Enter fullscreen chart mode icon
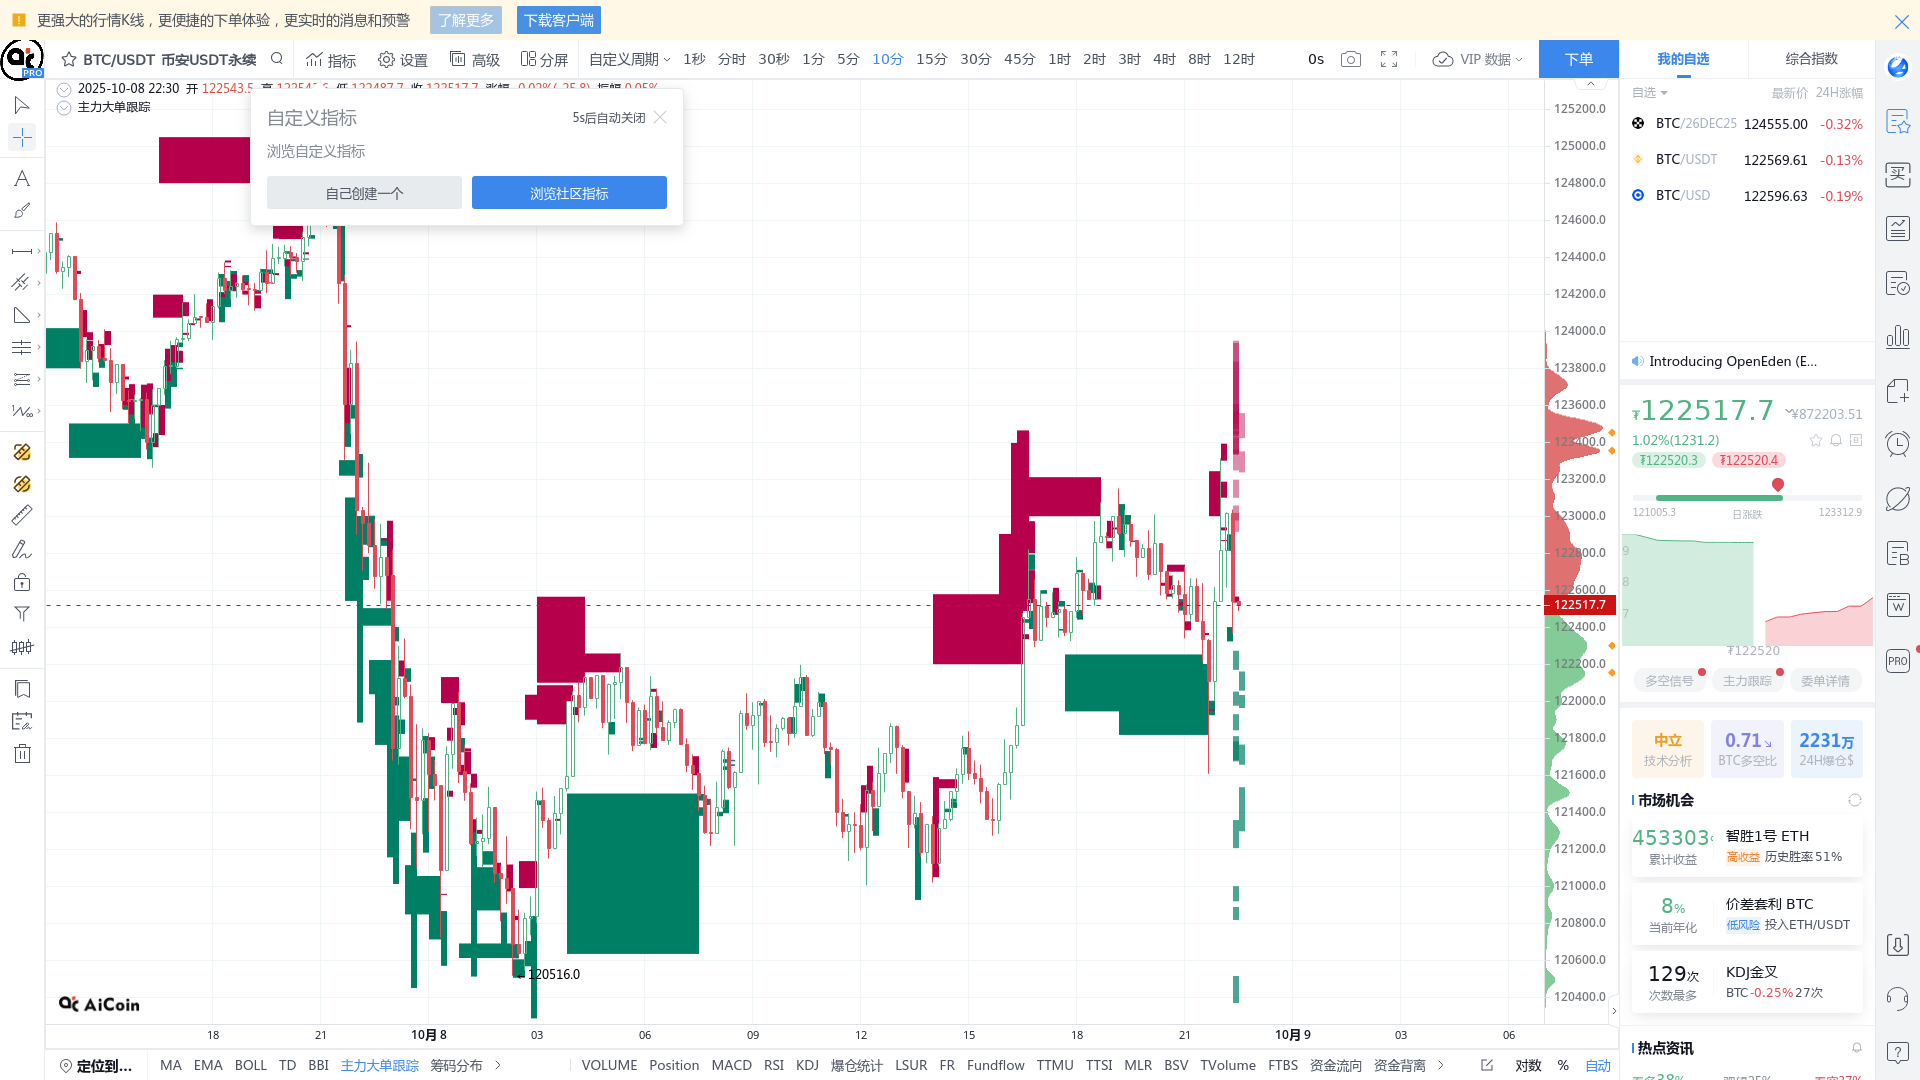The image size is (1920, 1080). click(x=1389, y=59)
